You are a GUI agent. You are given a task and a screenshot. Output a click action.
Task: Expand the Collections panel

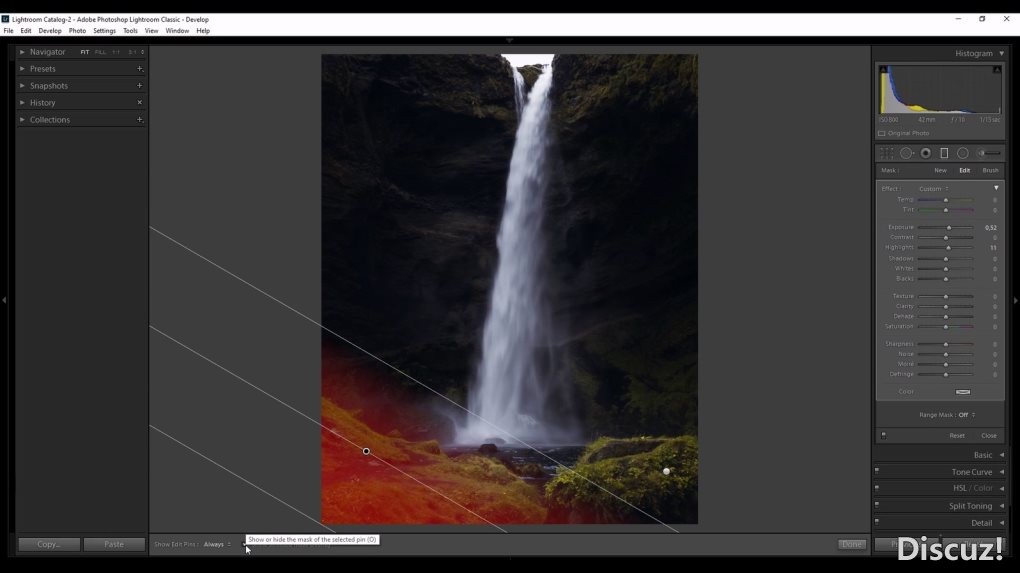(x=22, y=120)
